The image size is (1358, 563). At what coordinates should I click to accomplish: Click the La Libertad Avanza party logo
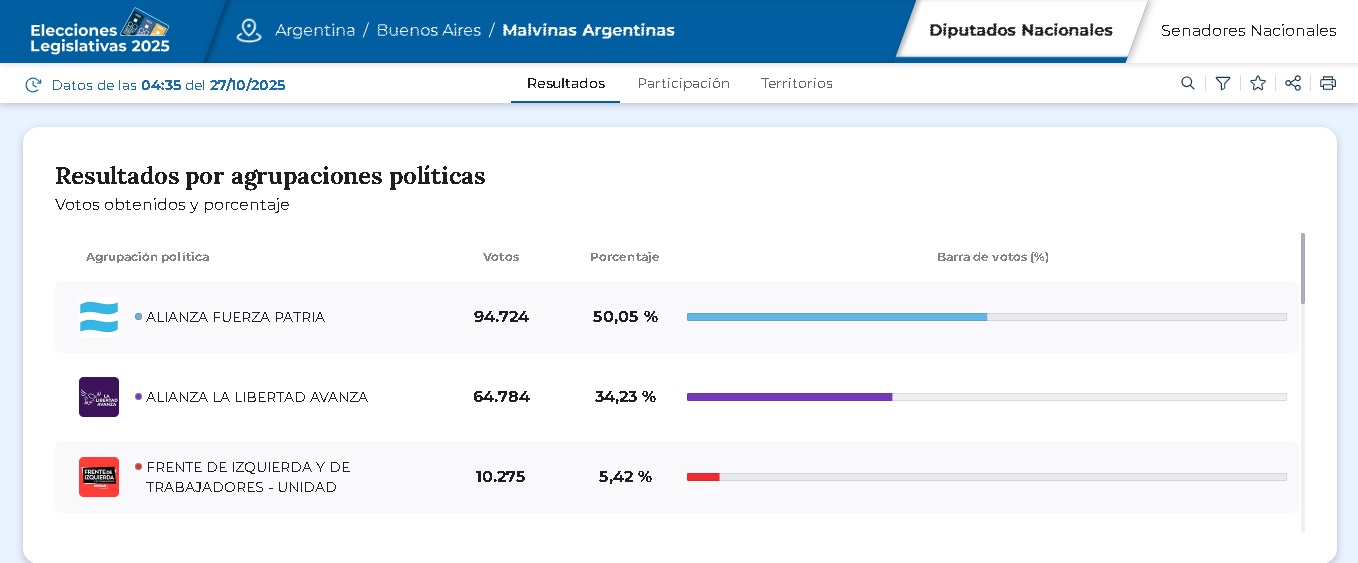click(99, 397)
